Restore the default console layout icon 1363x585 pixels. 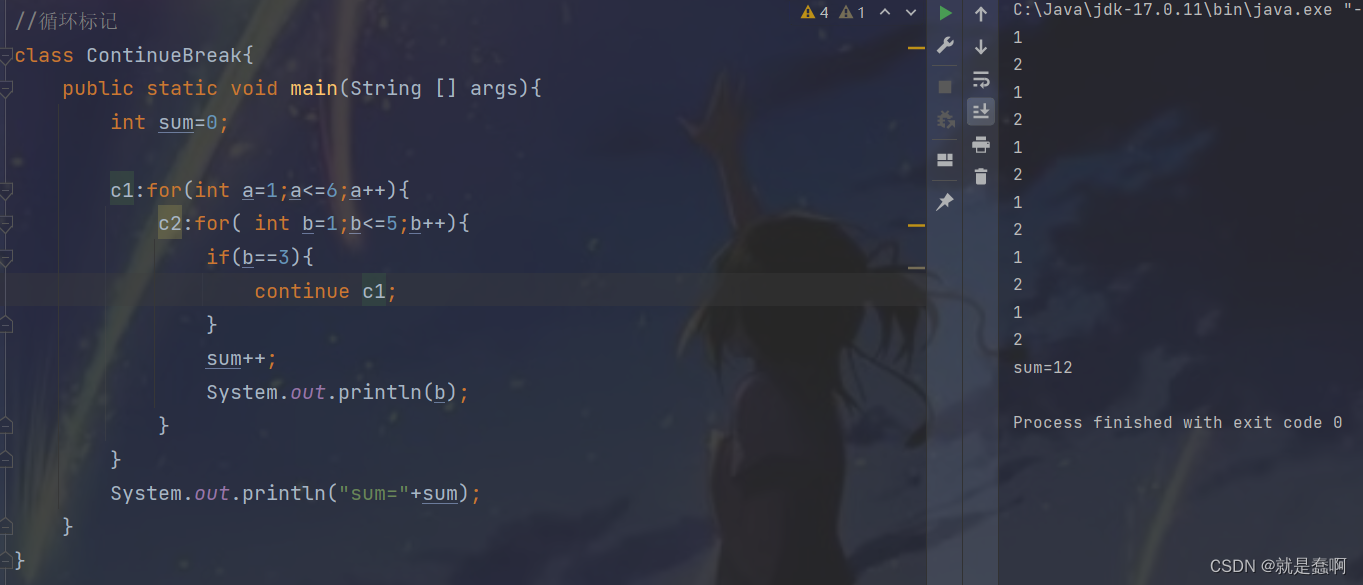coord(945,159)
